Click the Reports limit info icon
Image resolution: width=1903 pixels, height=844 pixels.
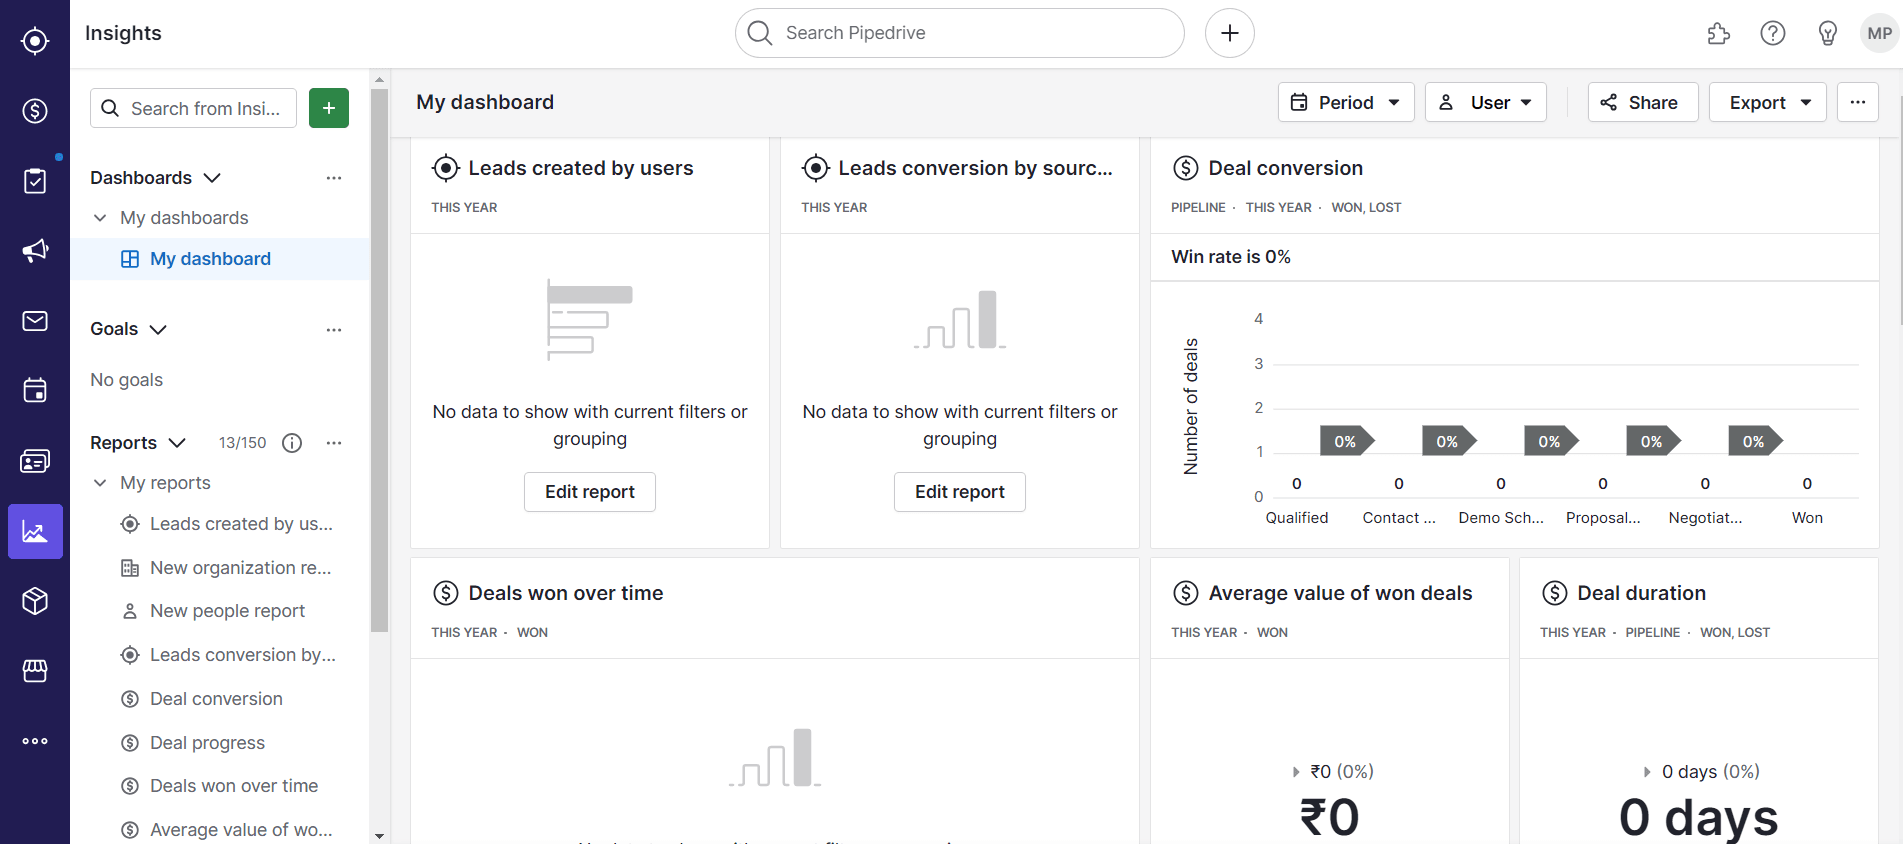(292, 443)
